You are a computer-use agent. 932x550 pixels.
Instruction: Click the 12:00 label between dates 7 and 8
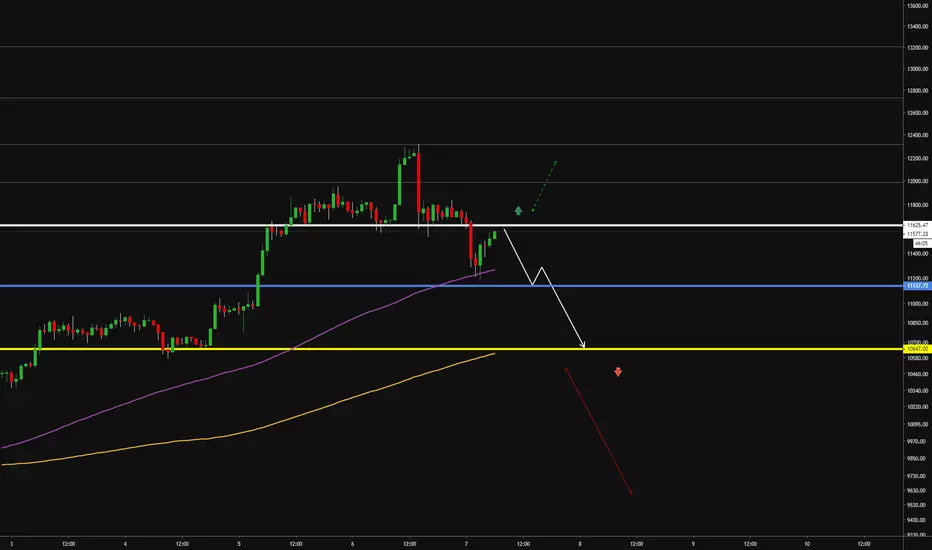pyautogui.click(x=523, y=543)
